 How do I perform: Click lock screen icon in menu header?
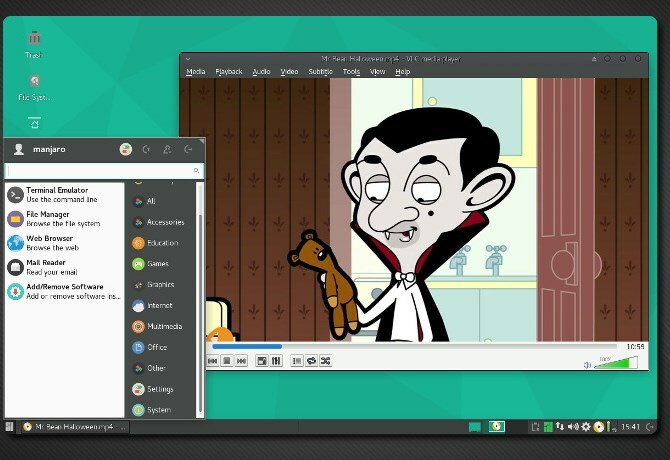click(146, 149)
